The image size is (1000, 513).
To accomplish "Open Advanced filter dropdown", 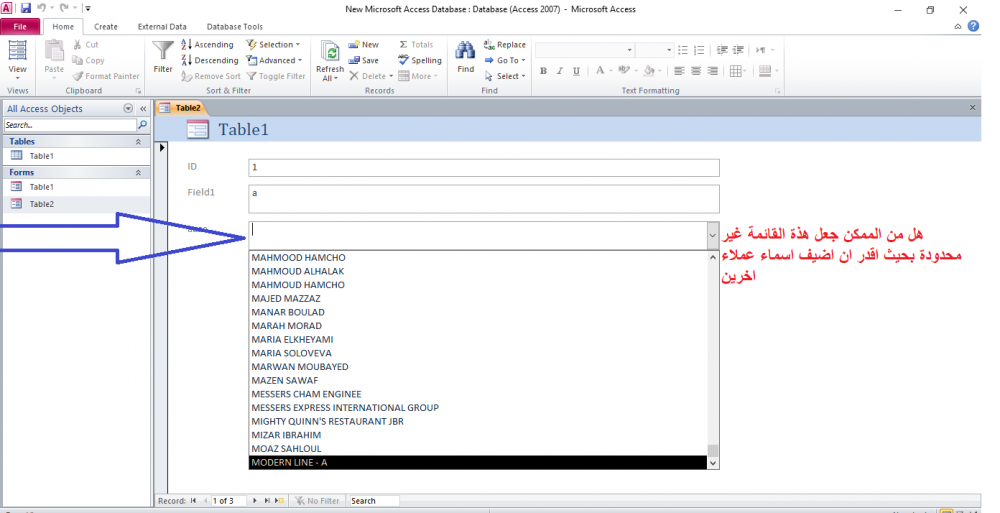I will 274,60.
